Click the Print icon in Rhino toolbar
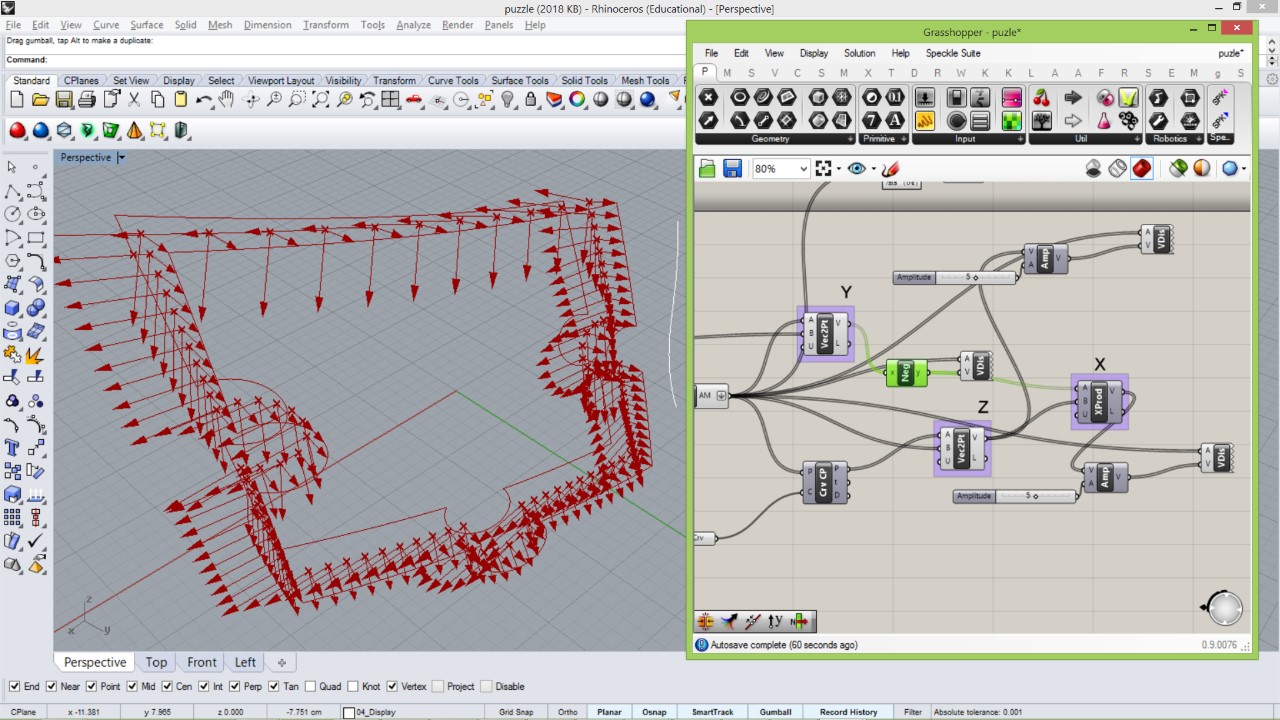The width and height of the screenshot is (1280, 720). point(87,99)
